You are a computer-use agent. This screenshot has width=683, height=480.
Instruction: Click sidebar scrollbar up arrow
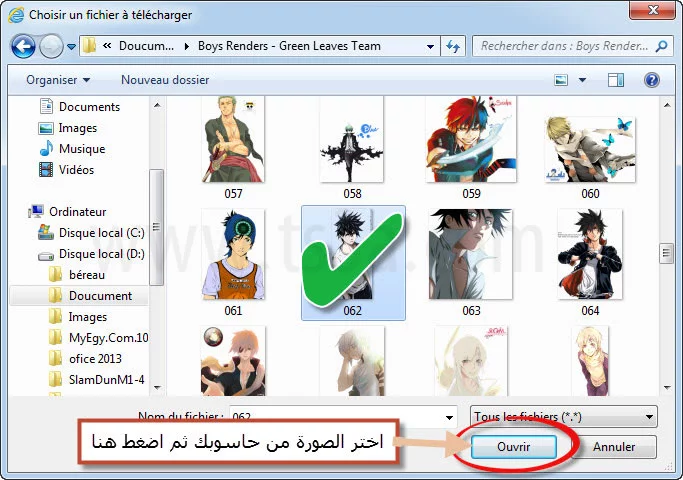pyautogui.click(x=157, y=105)
